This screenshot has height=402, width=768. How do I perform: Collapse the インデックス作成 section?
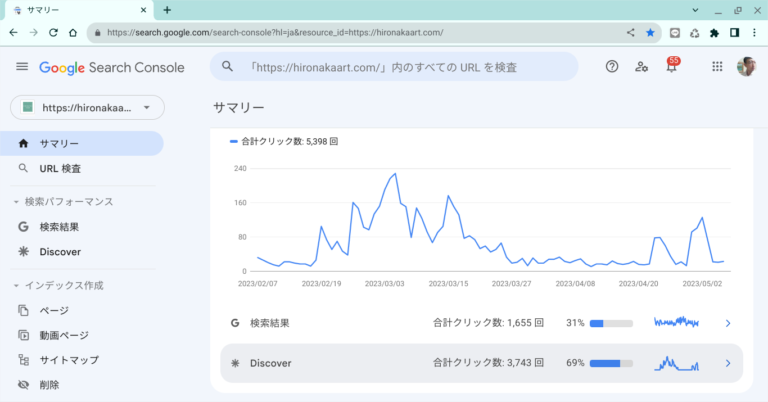[x=59, y=285]
